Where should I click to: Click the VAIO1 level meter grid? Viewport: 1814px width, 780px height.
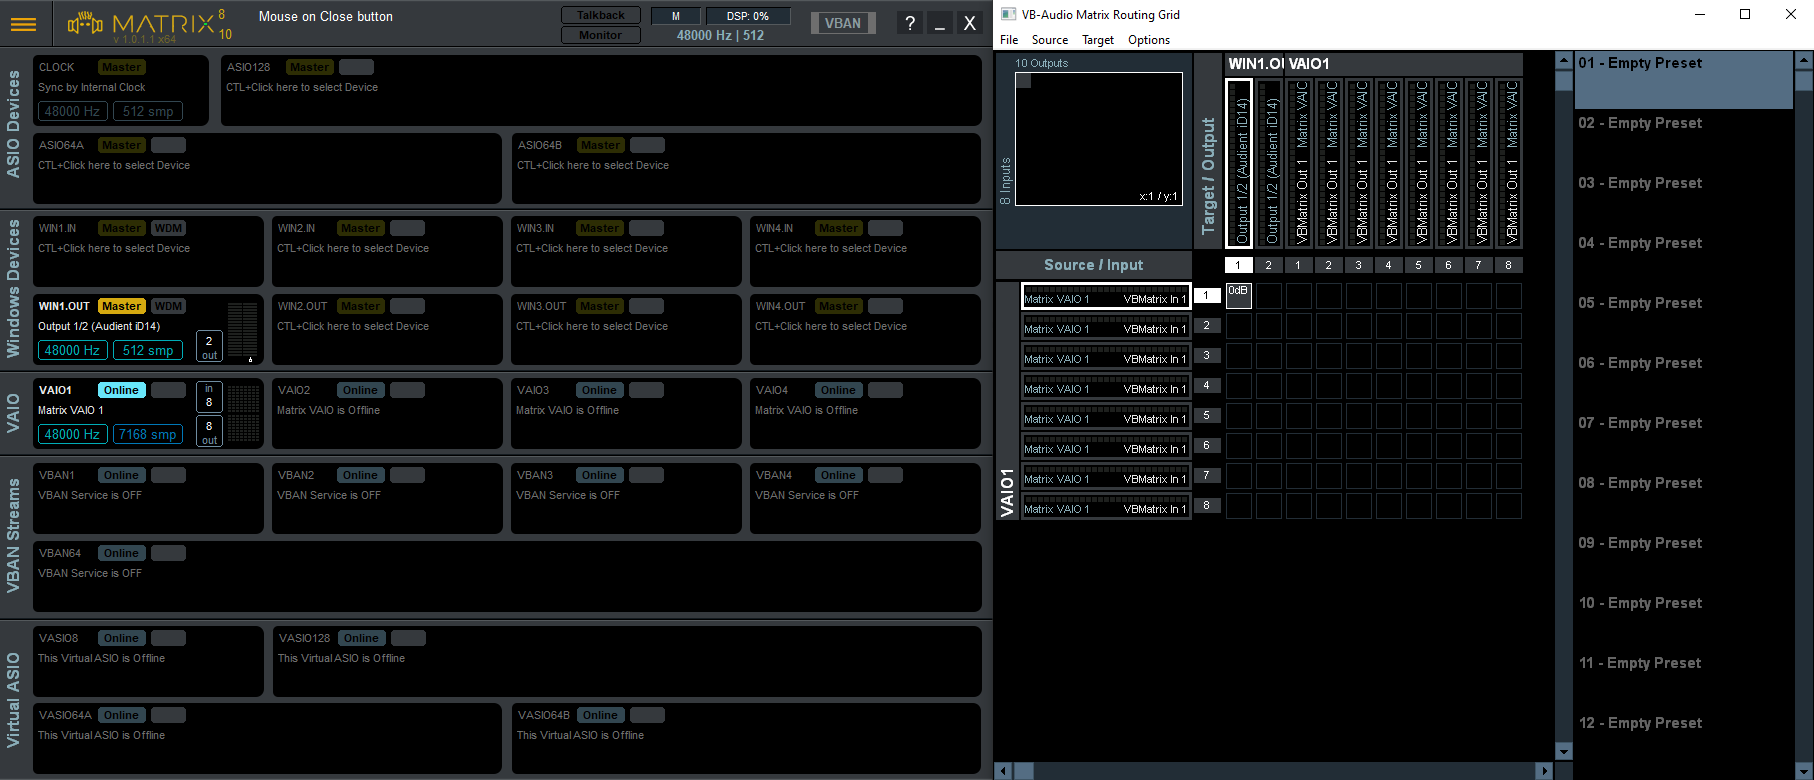click(x=243, y=413)
